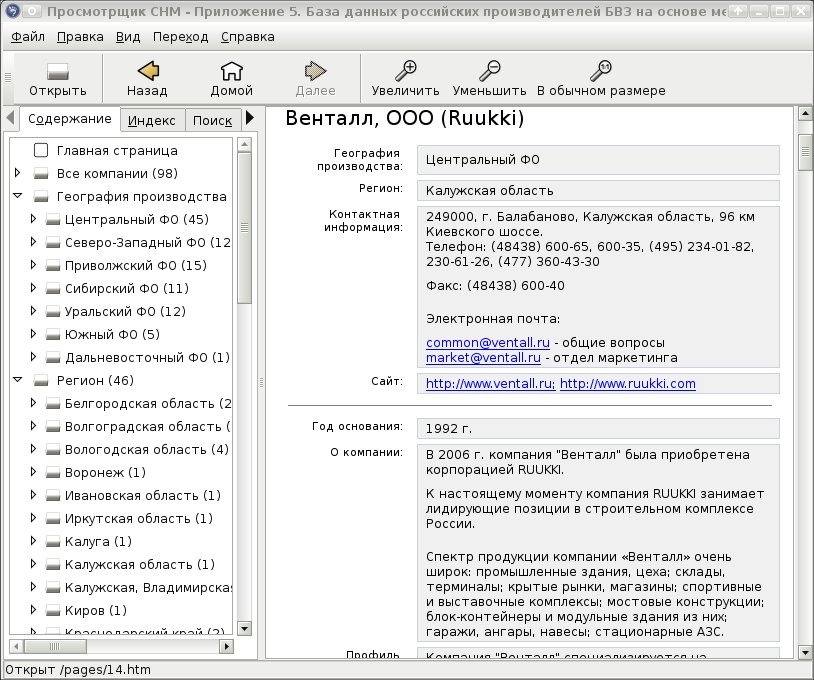Expand Центральный ФО (45) node

click(x=33, y=219)
